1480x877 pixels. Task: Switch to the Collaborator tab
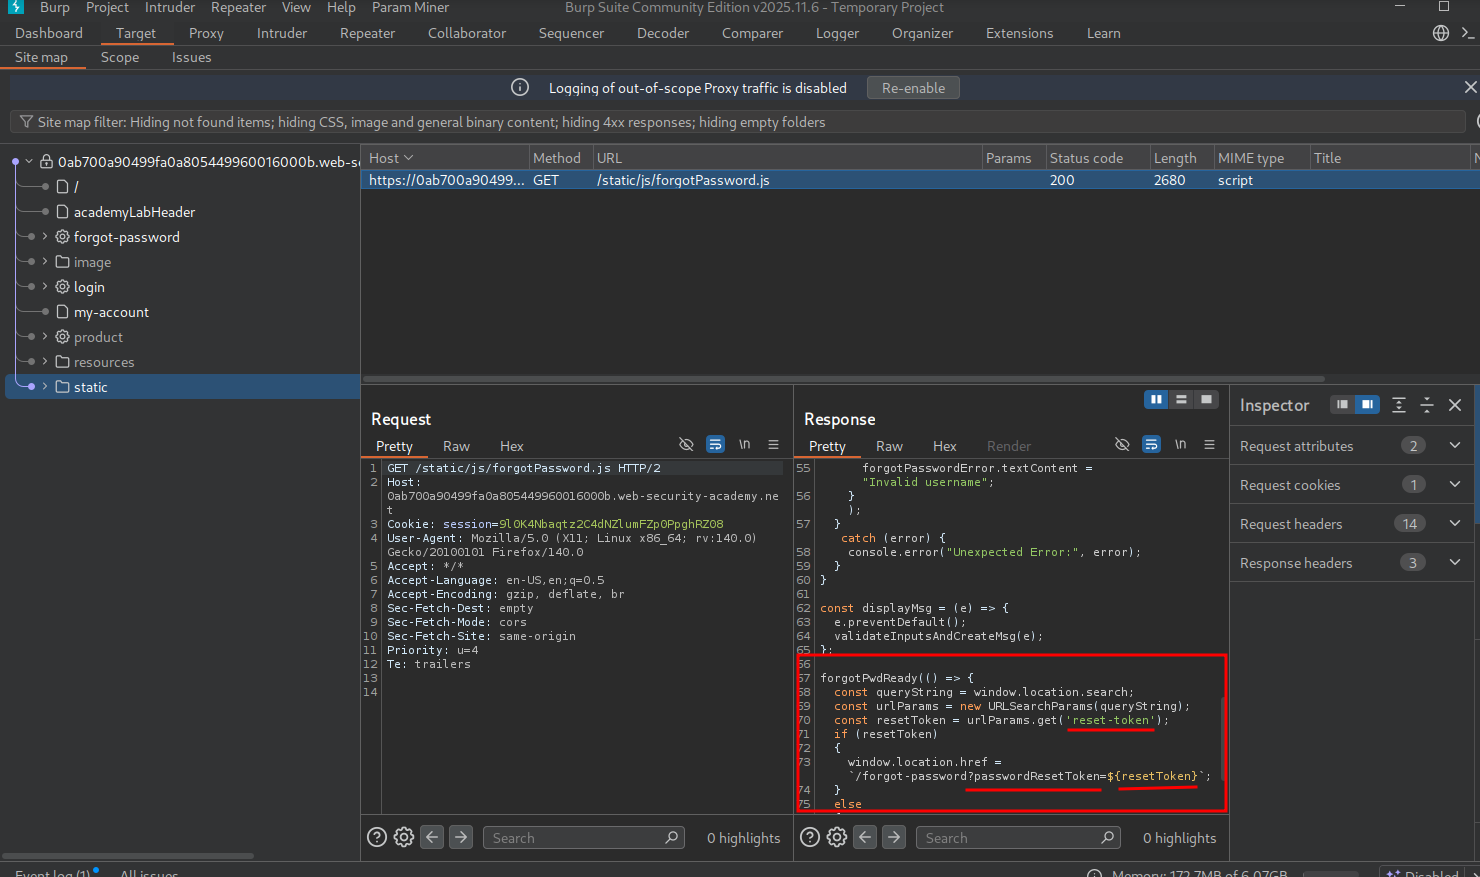pyautogui.click(x=467, y=33)
